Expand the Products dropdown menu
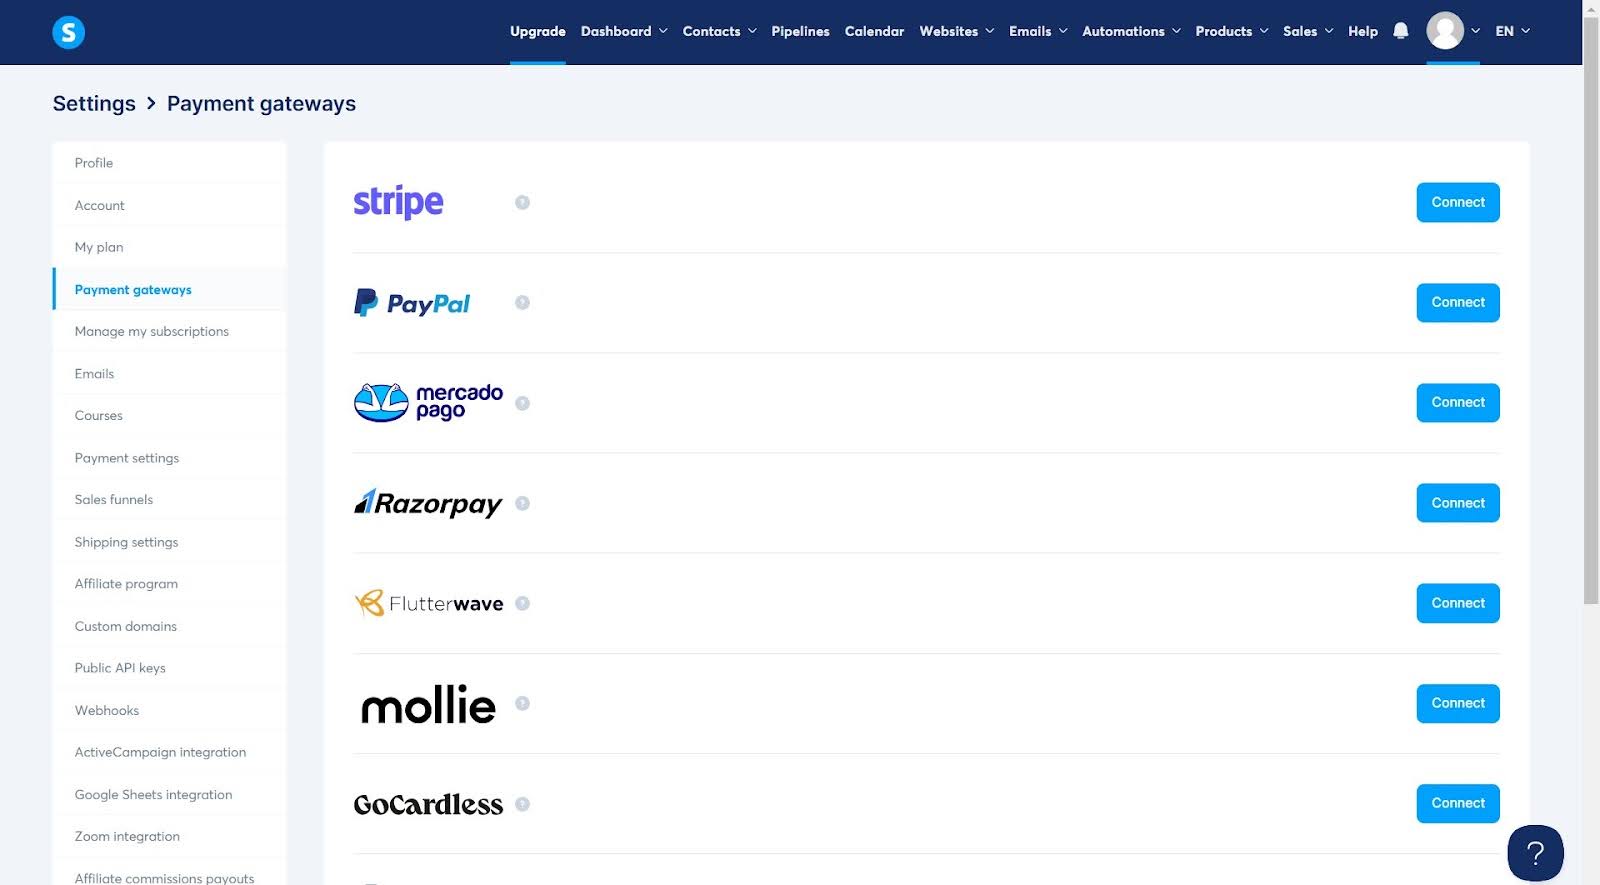Viewport: 1600px width, 885px height. pos(1232,31)
